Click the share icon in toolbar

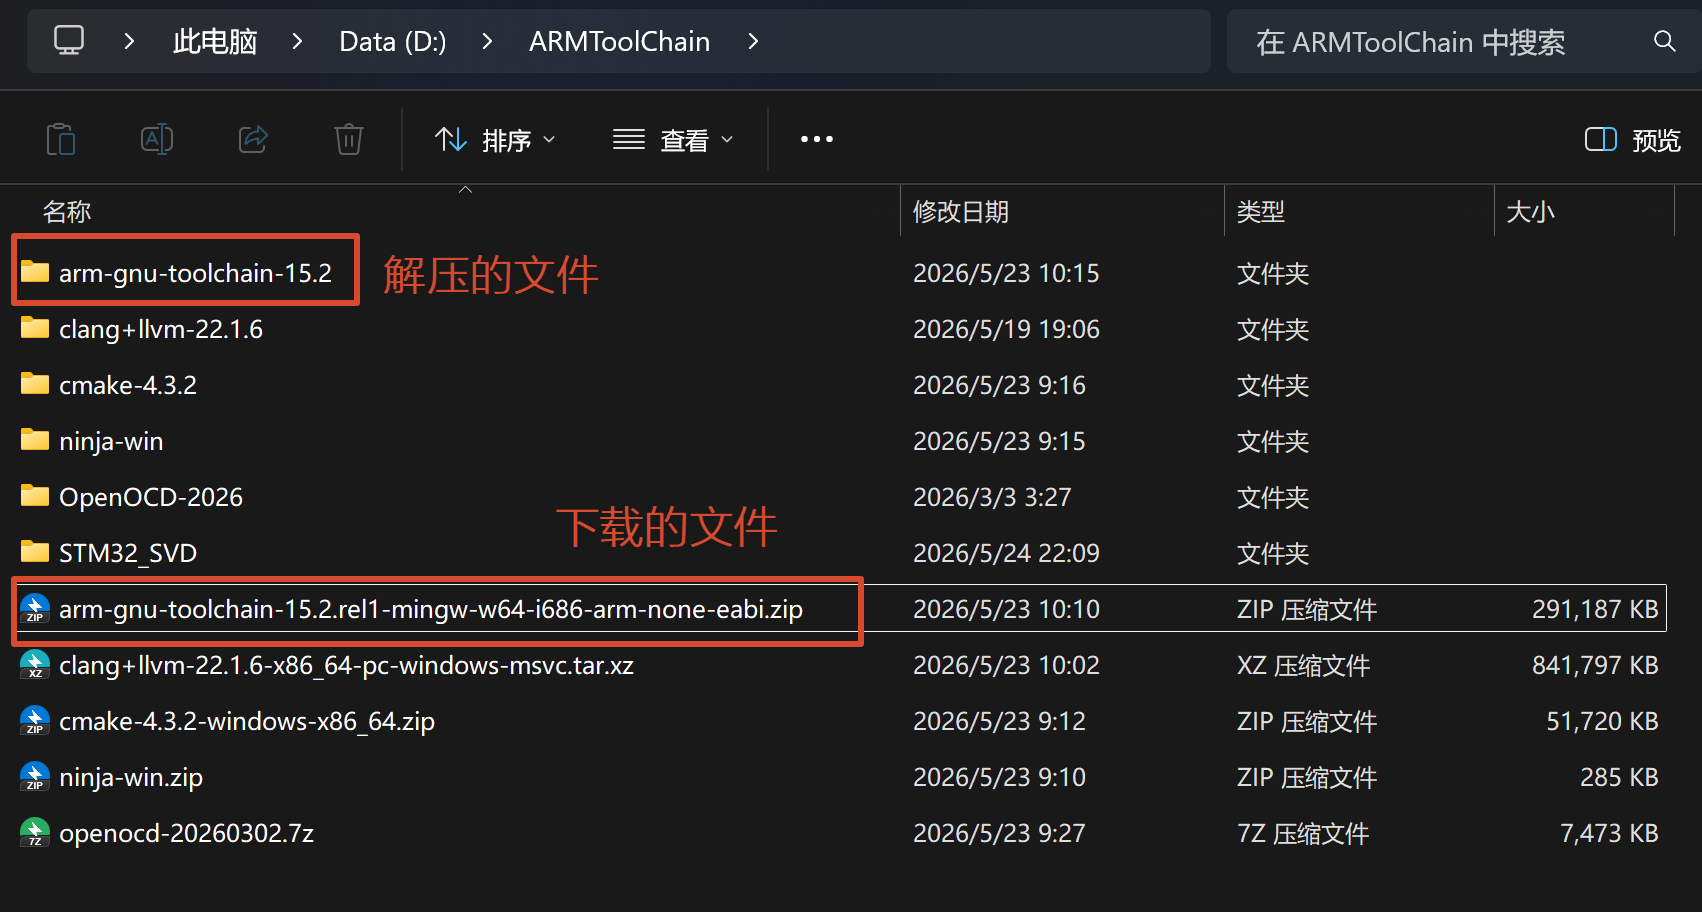pos(253,139)
